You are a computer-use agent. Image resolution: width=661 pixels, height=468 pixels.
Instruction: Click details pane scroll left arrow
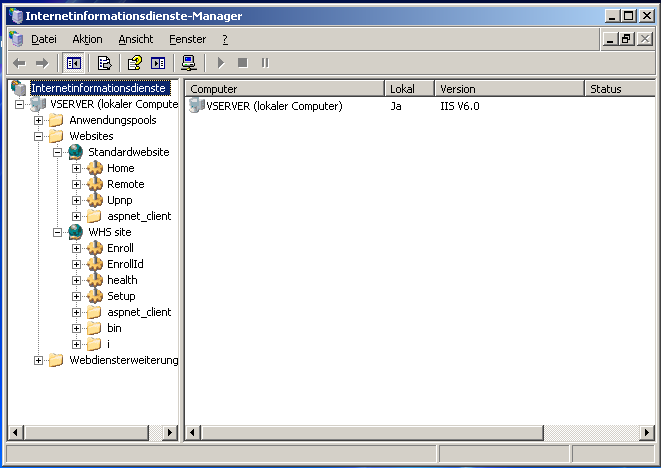pos(193,433)
